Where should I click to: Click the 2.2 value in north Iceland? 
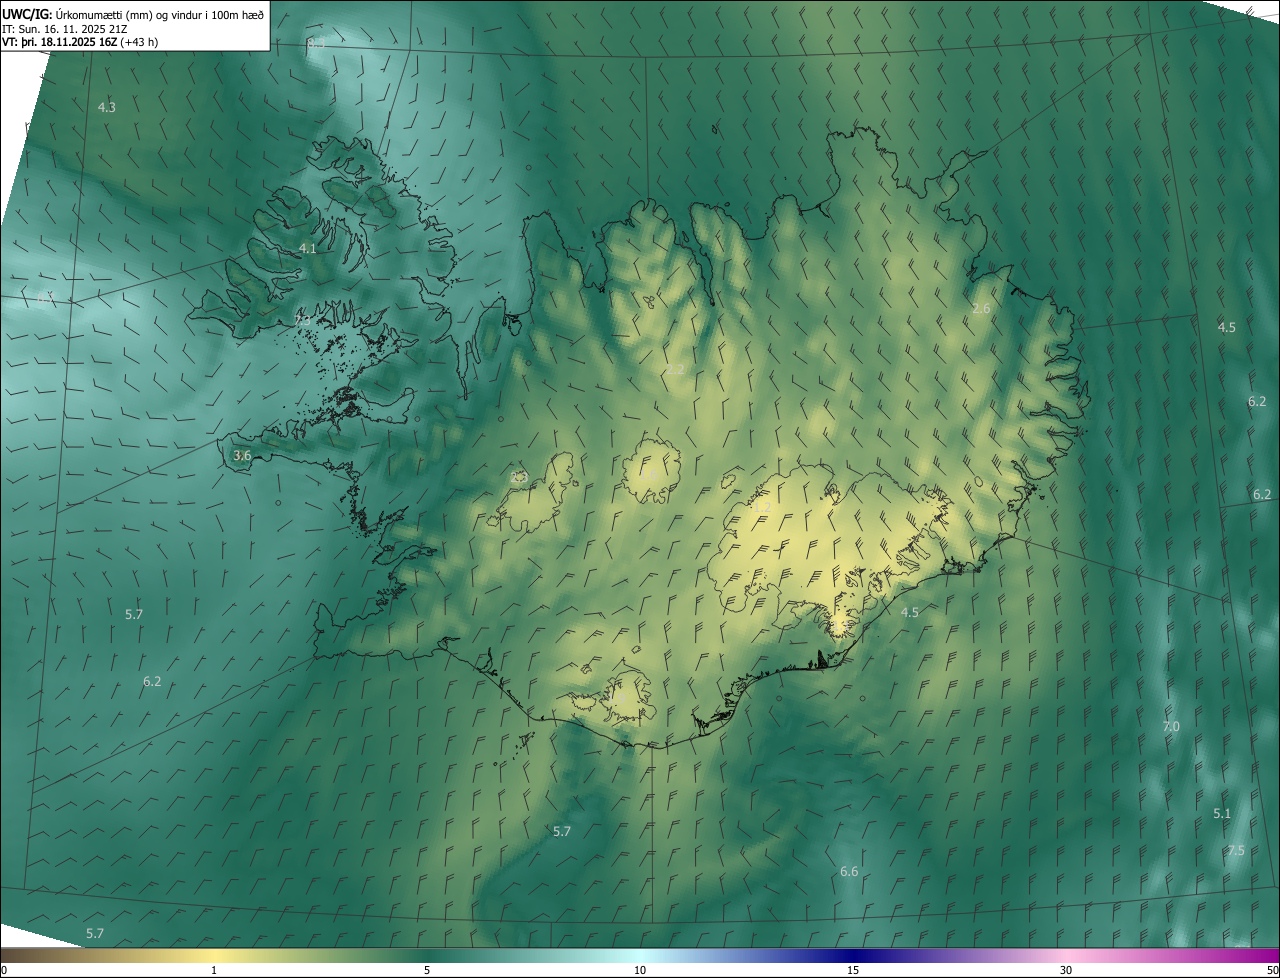676,369
